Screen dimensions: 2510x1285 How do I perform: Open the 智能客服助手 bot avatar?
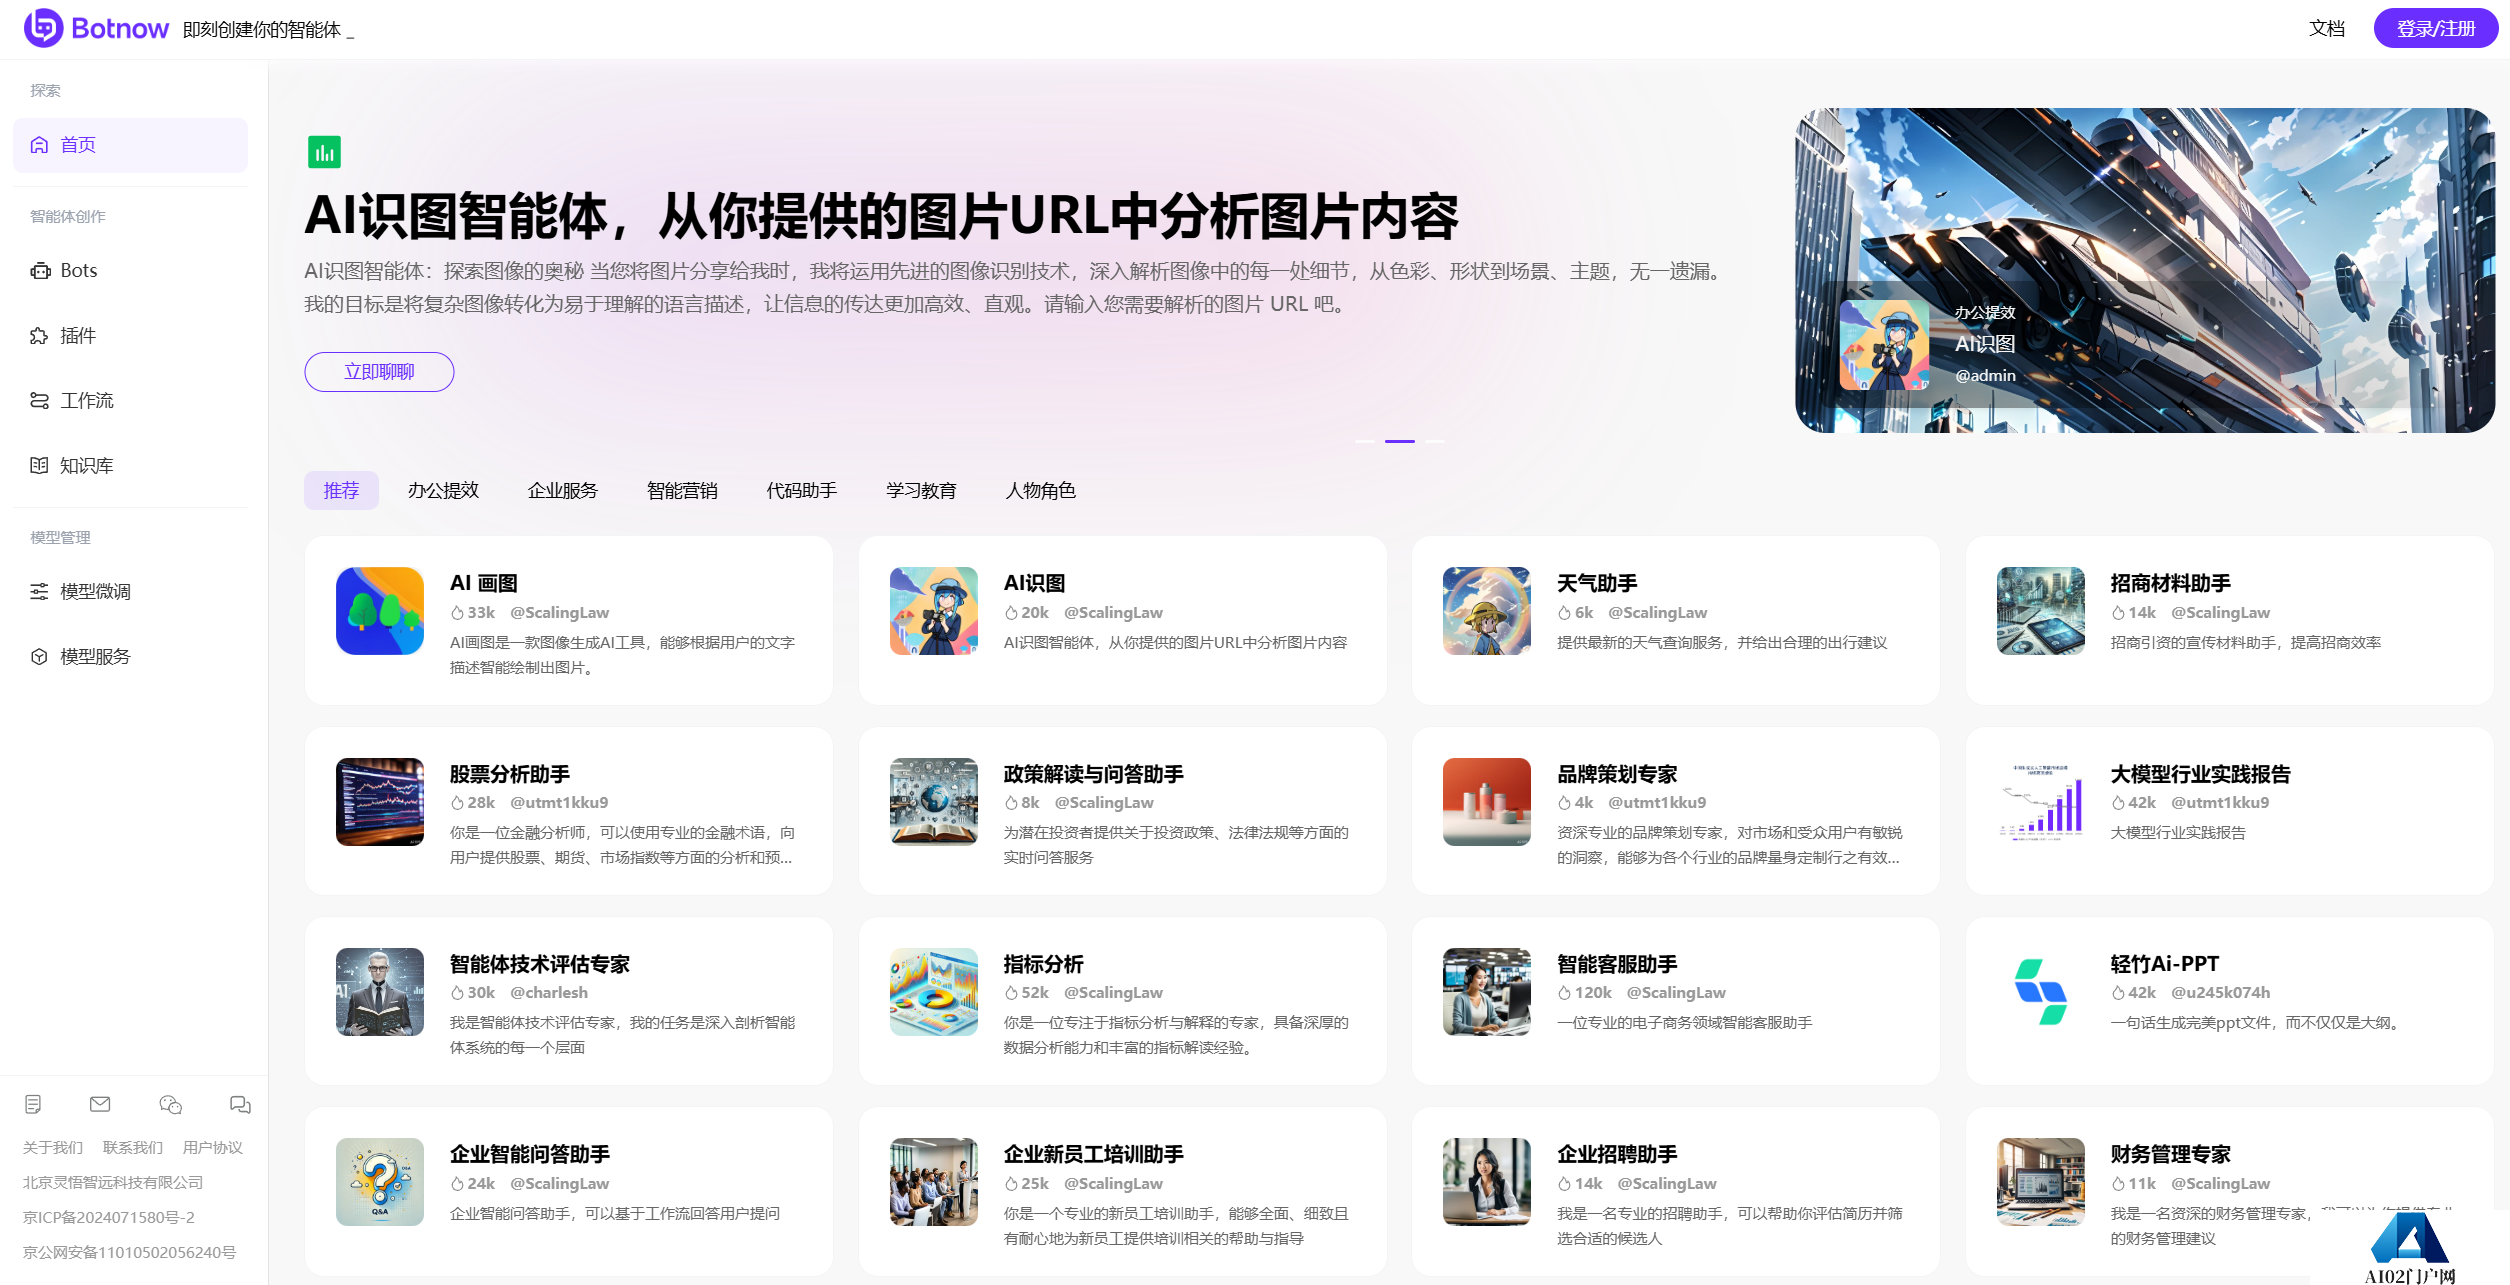1487,992
